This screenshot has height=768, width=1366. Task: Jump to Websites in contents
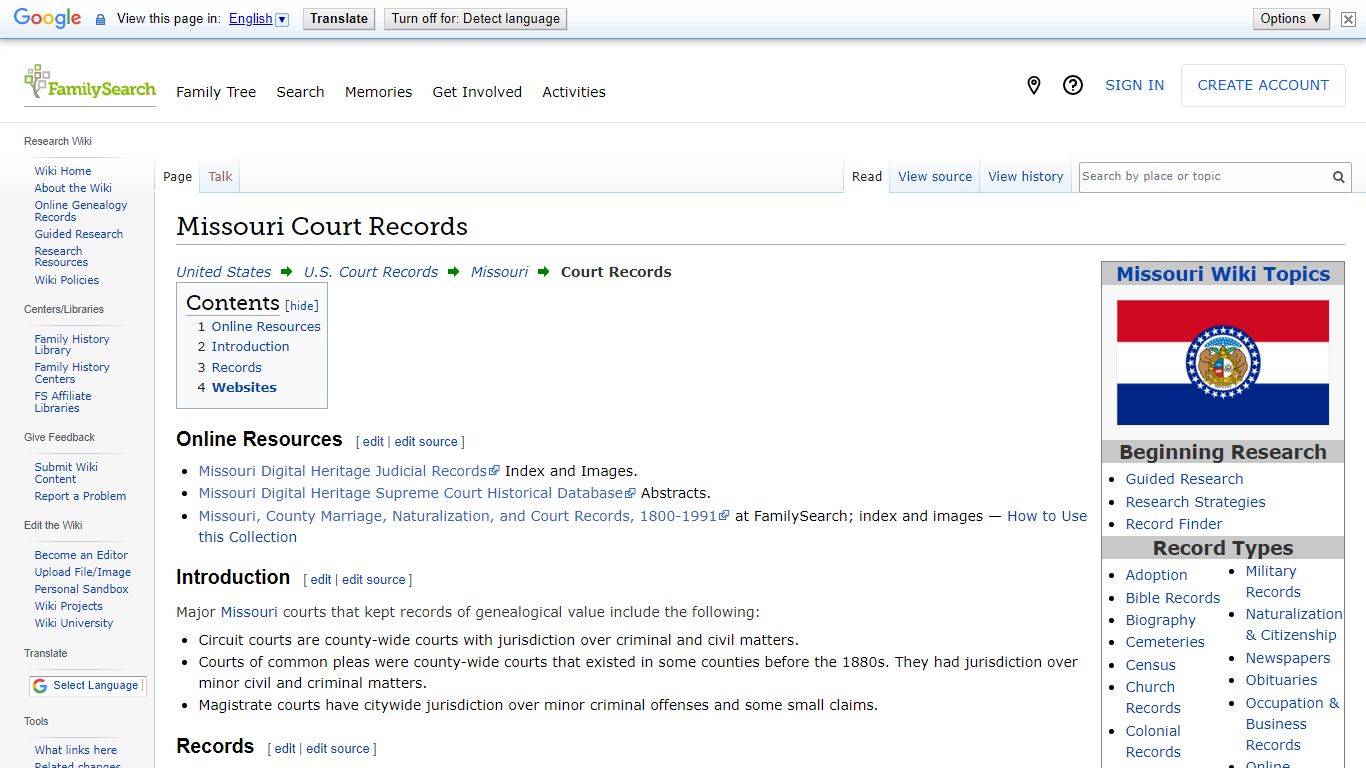tap(244, 388)
